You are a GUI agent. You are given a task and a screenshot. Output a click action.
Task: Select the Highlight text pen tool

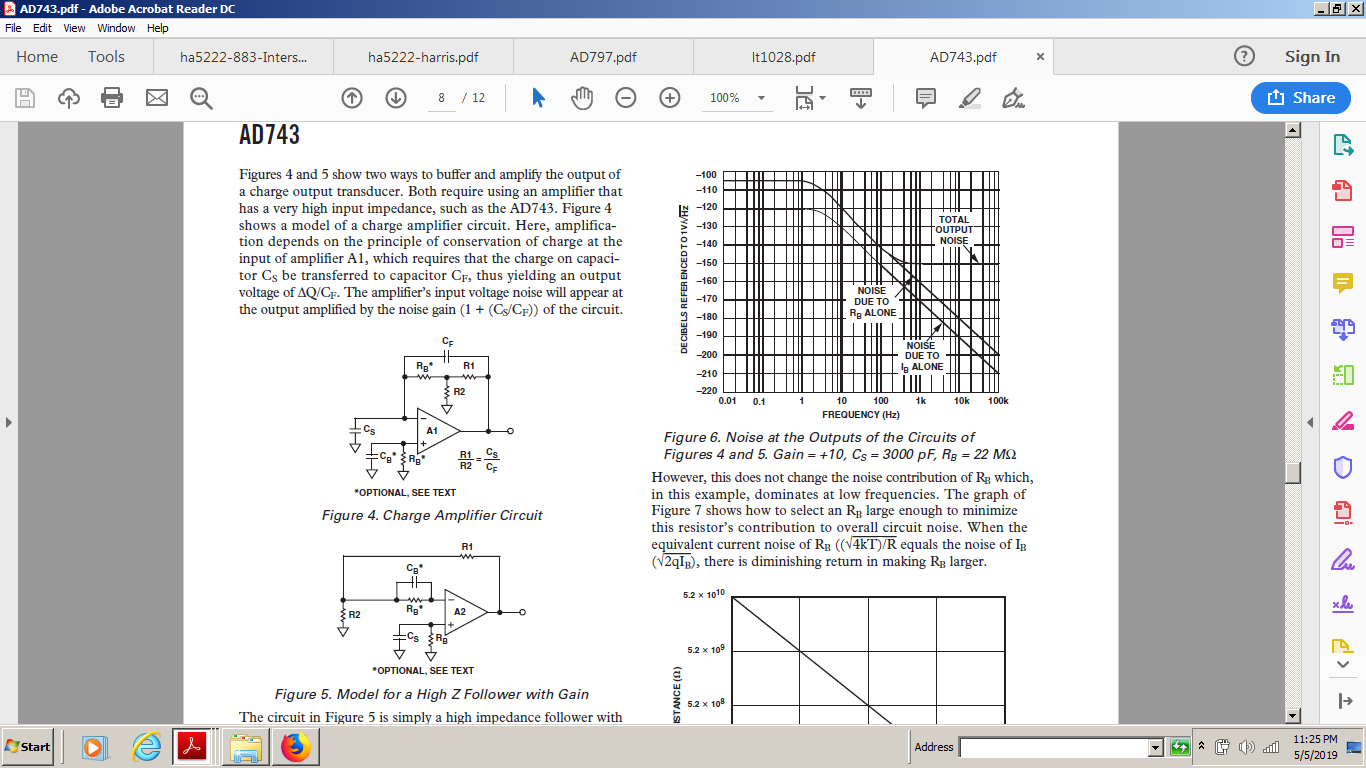point(969,98)
